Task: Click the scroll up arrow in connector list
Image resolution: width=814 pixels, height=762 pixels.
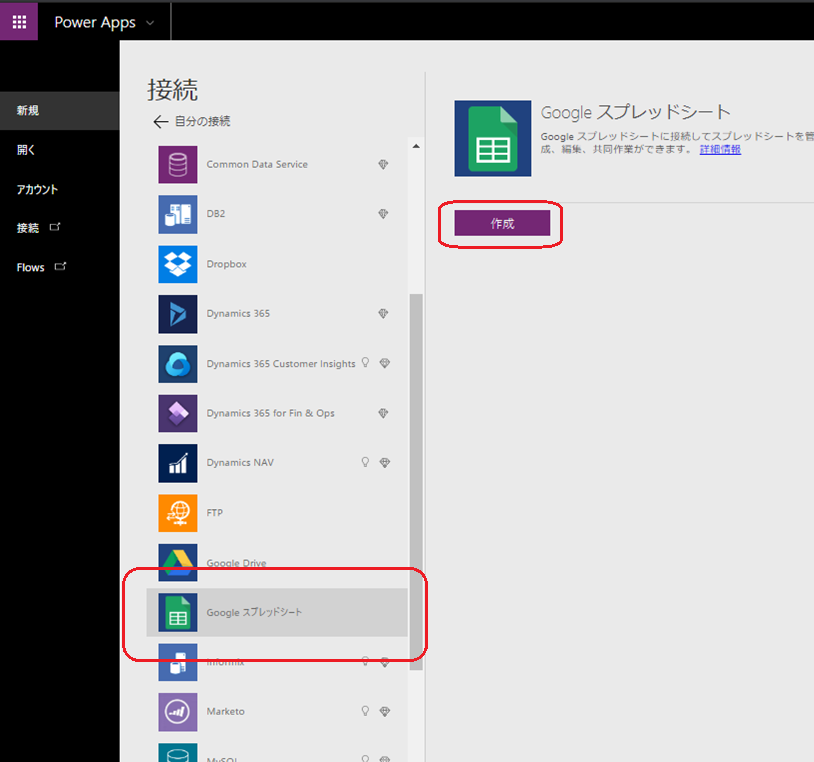Action: 416,146
